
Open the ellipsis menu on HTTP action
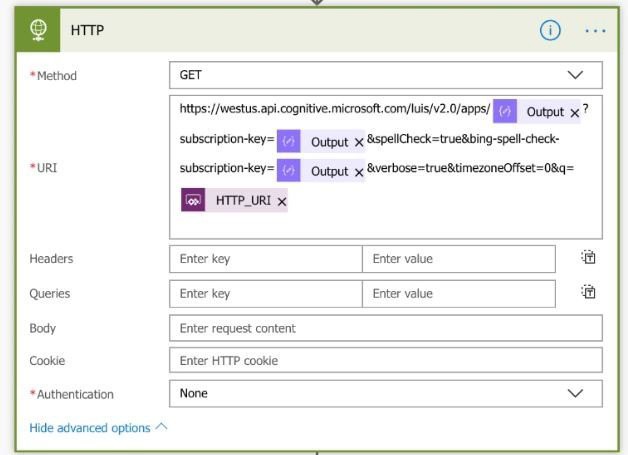click(595, 31)
